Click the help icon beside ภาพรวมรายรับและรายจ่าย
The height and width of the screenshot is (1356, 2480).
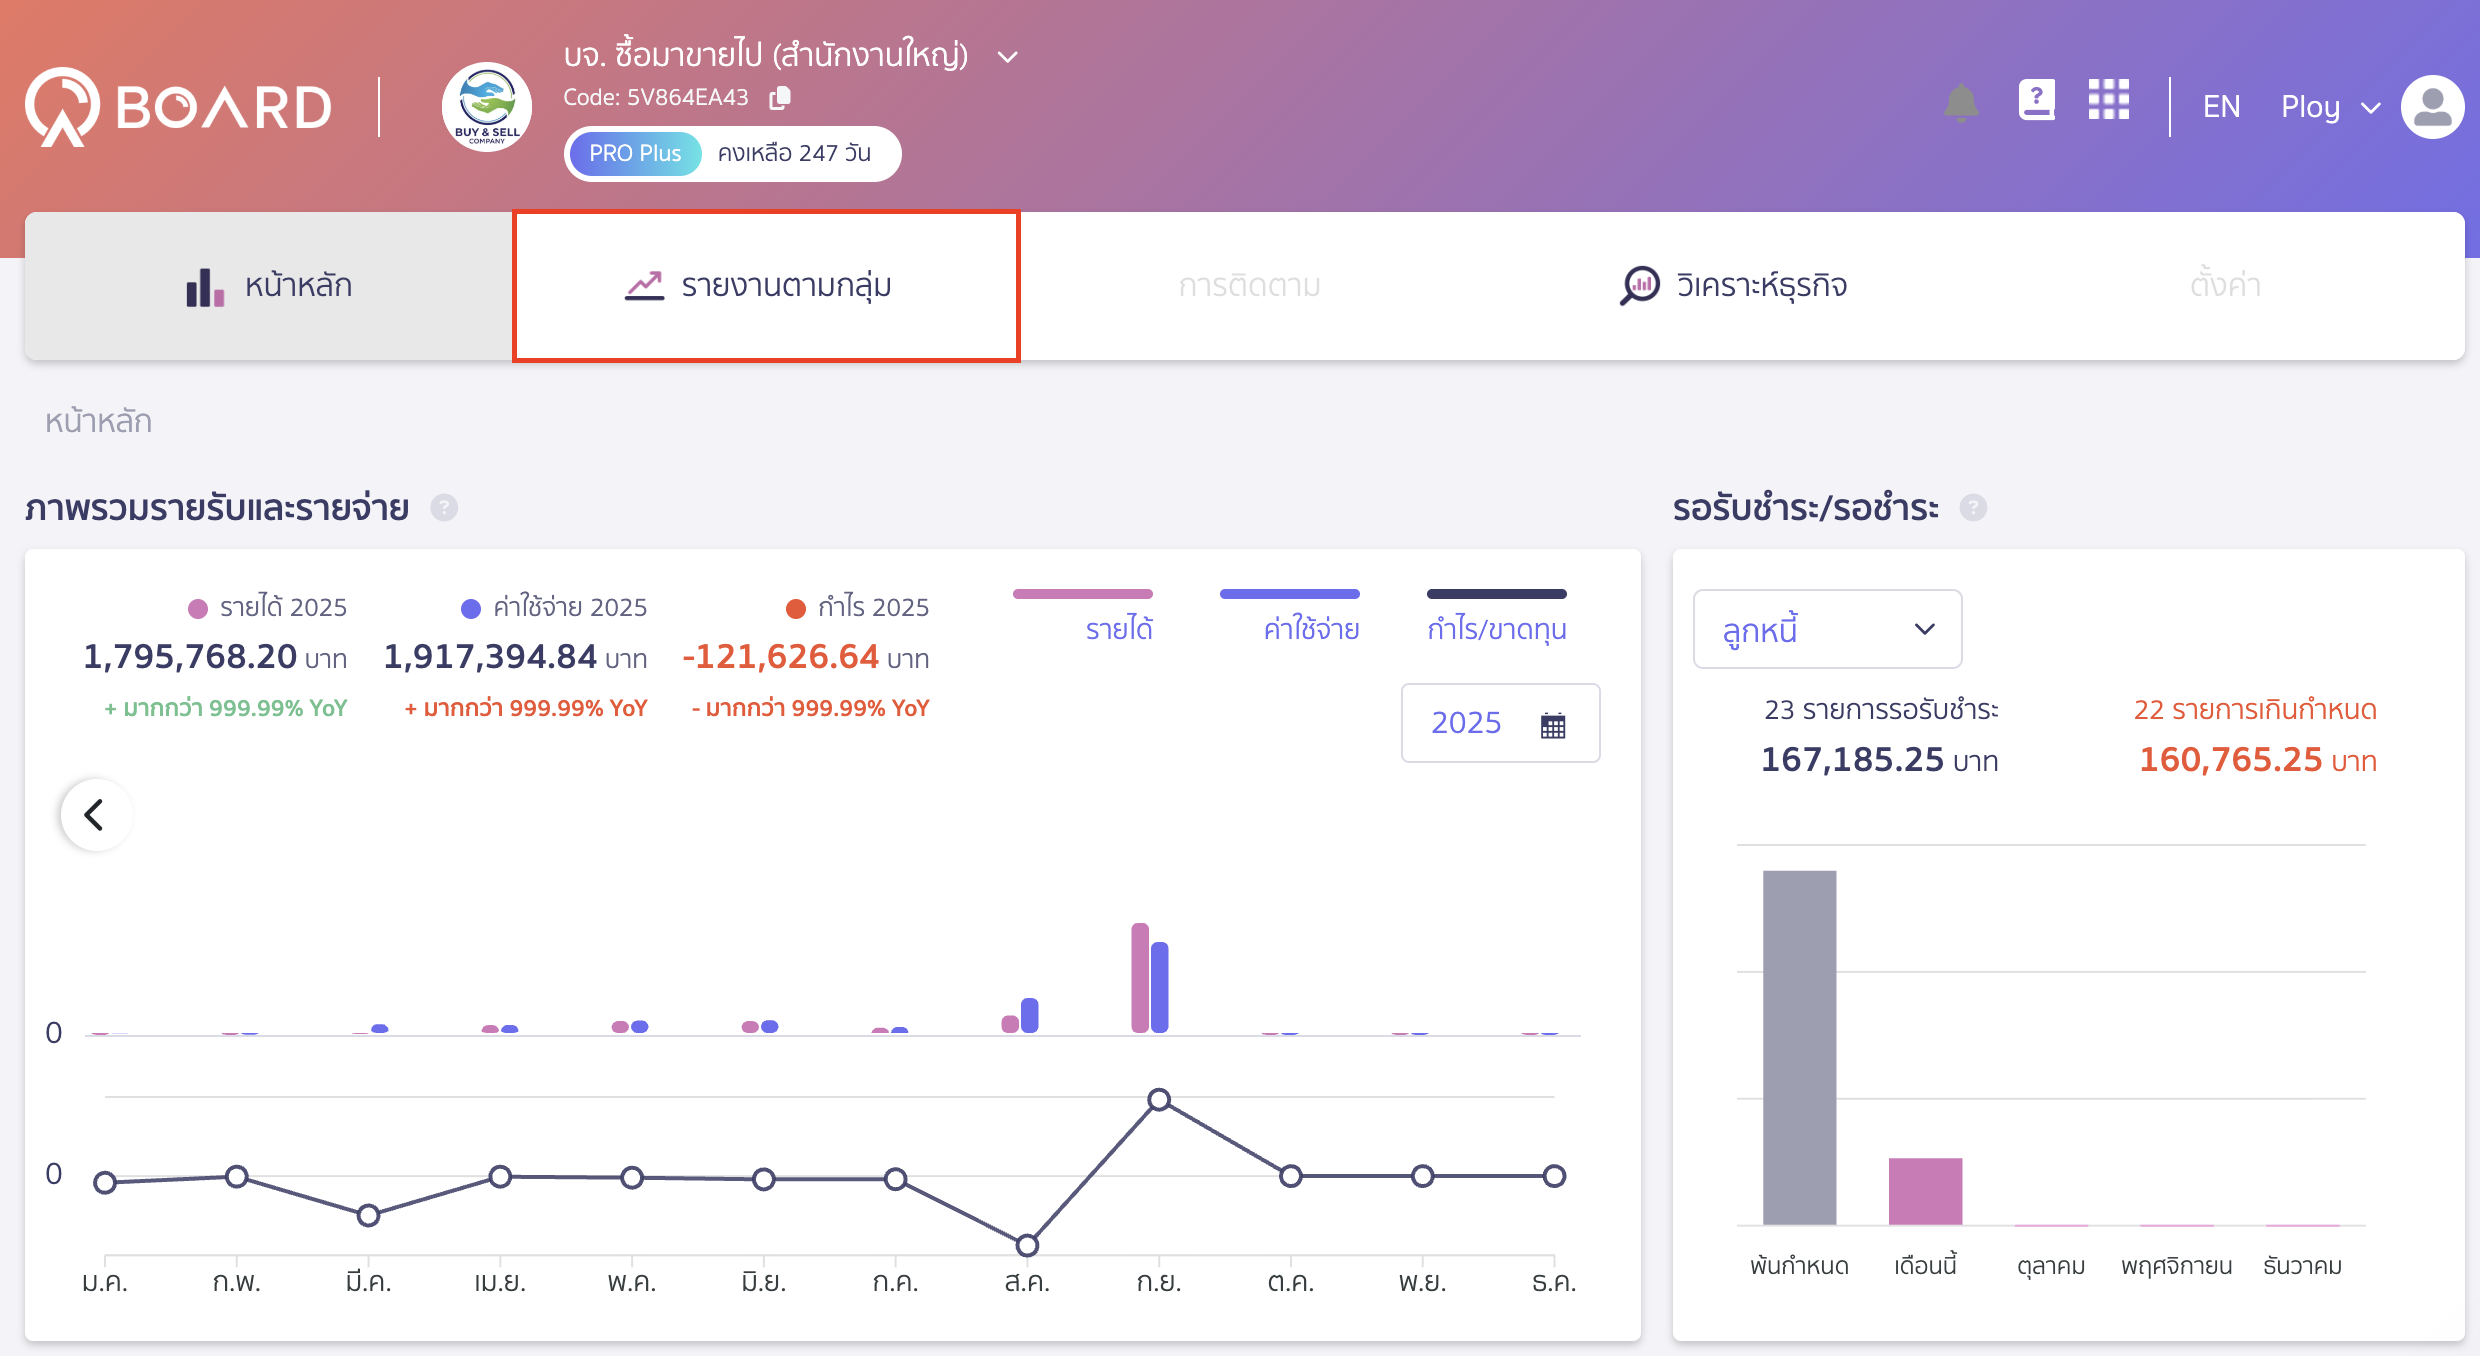[x=444, y=508]
